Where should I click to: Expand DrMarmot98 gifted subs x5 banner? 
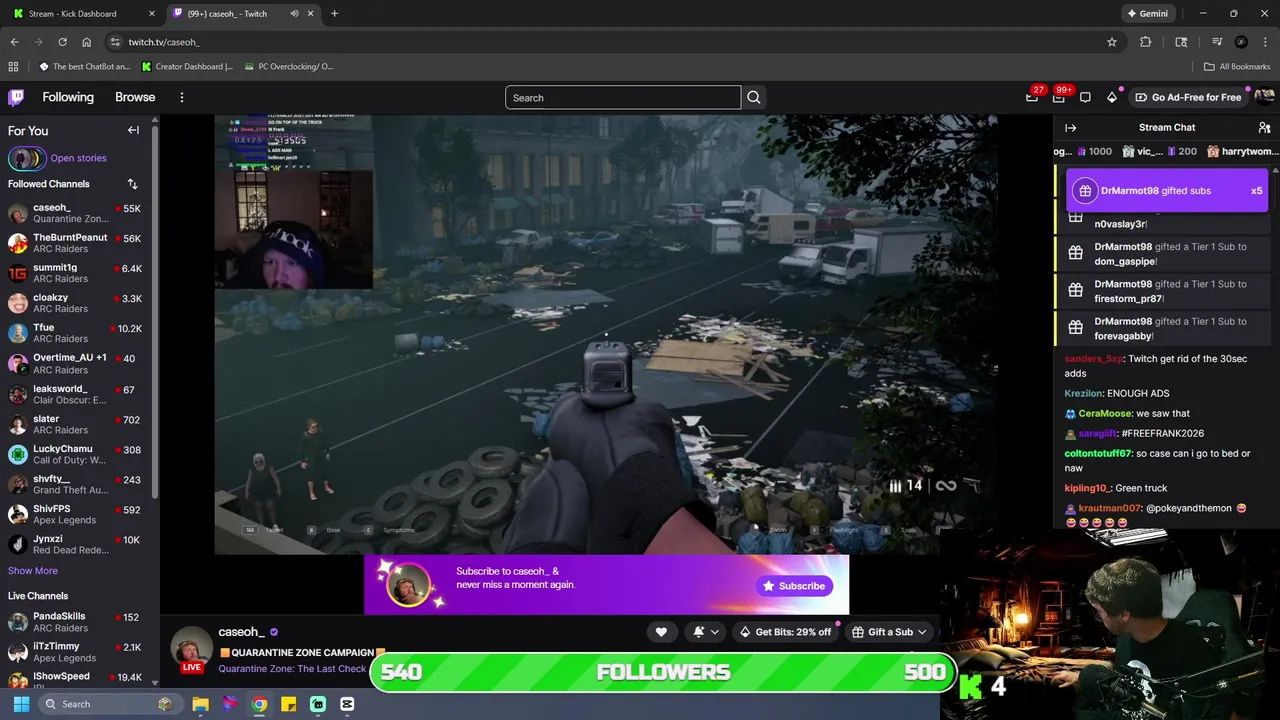(1167, 190)
